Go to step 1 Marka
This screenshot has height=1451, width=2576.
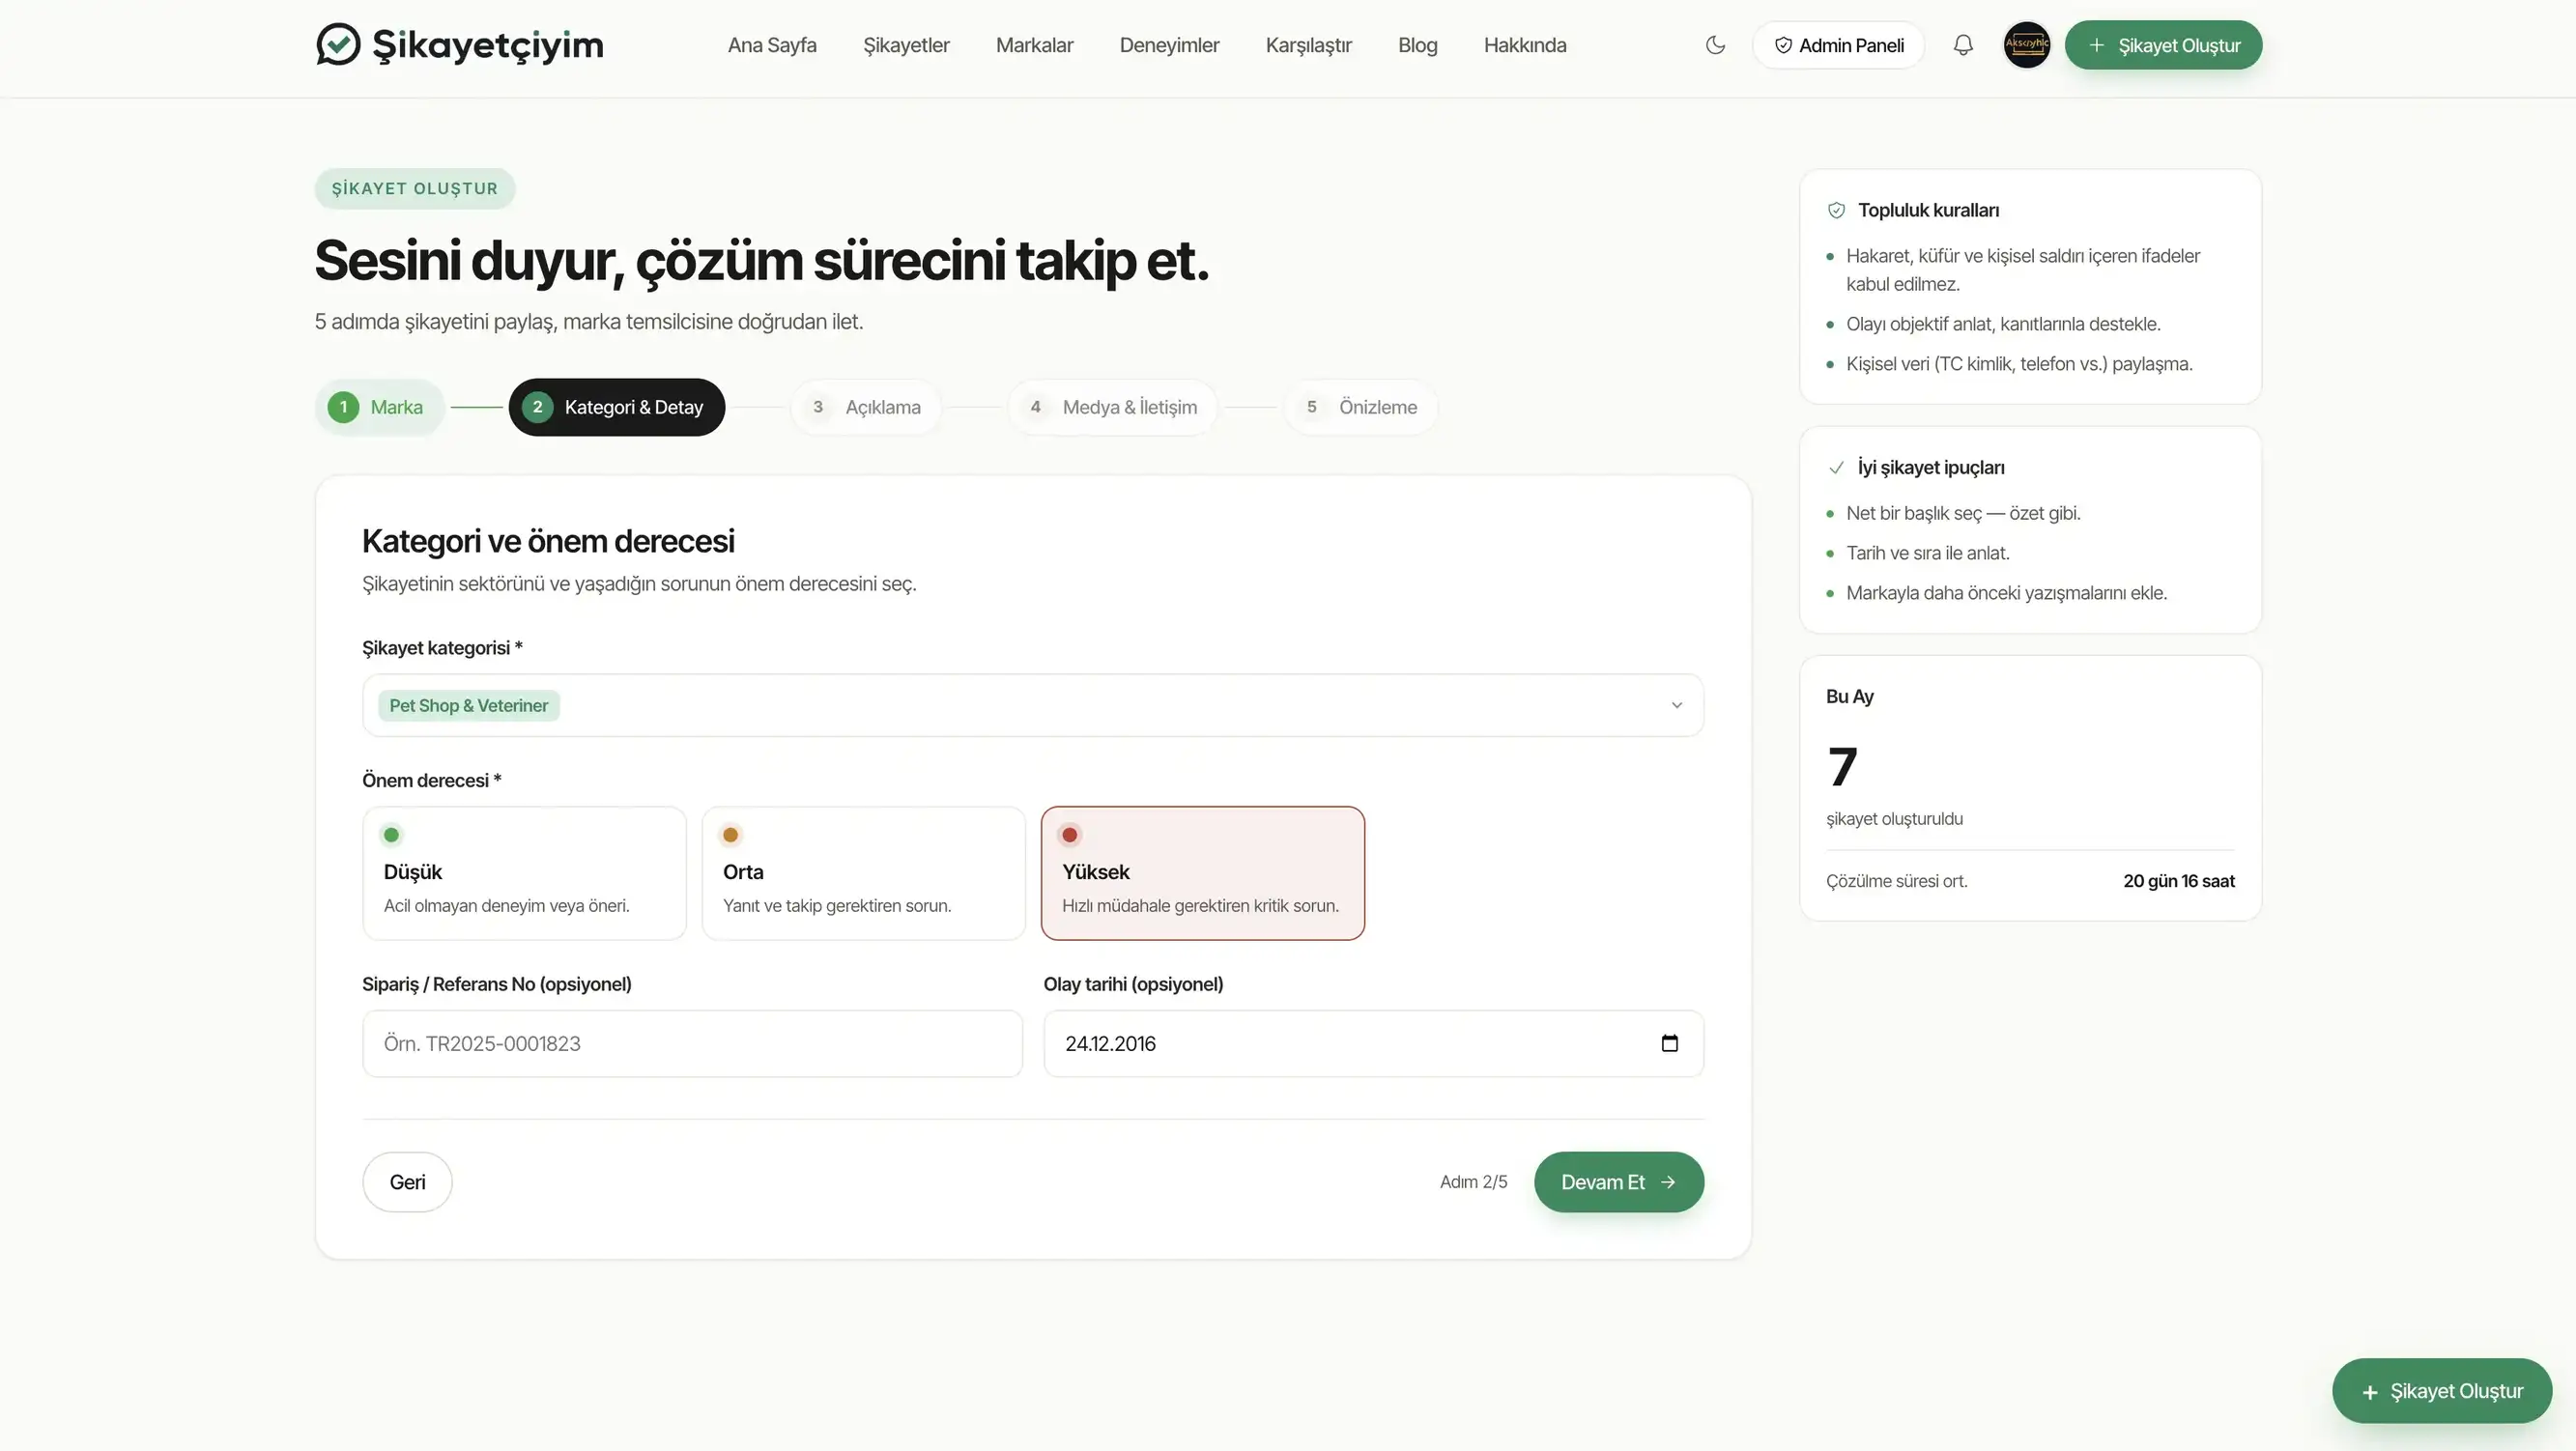pyautogui.click(x=379, y=407)
